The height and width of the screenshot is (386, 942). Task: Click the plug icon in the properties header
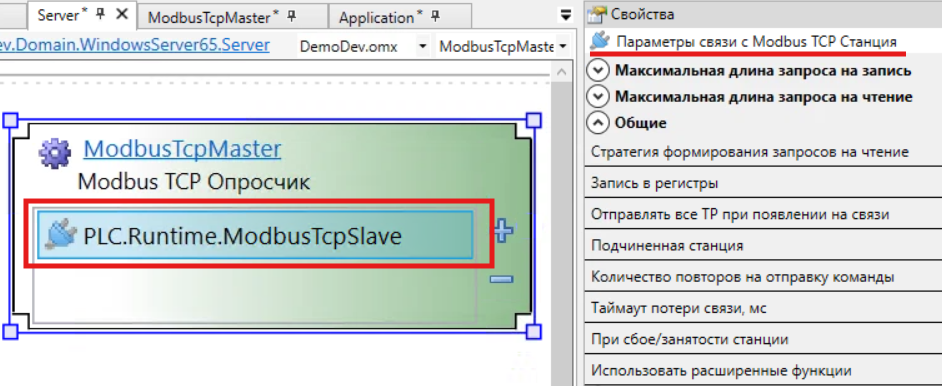click(x=600, y=41)
